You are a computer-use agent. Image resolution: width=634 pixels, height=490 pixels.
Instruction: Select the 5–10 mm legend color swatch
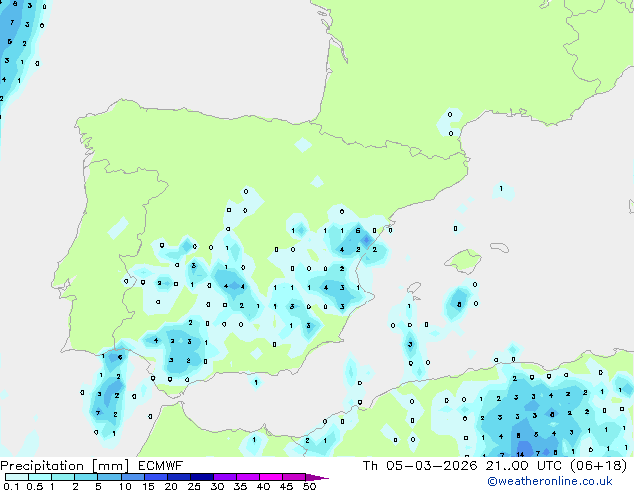click(109, 477)
